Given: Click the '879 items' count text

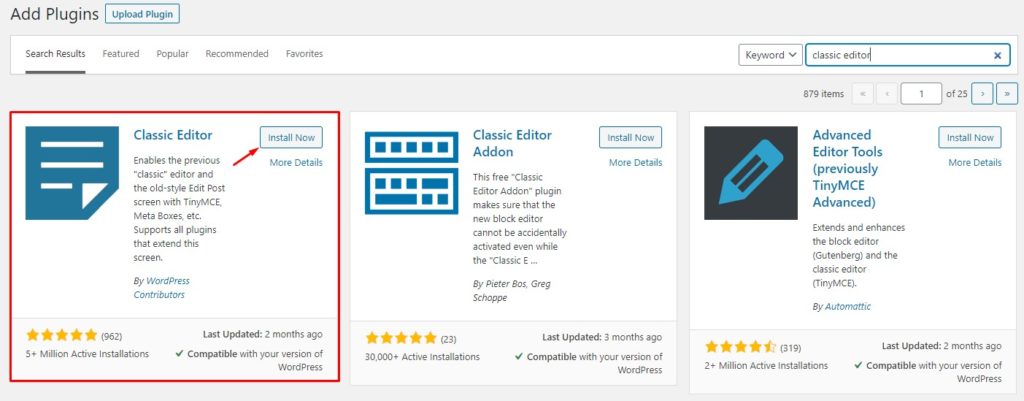Looking at the screenshot, I should (824, 94).
